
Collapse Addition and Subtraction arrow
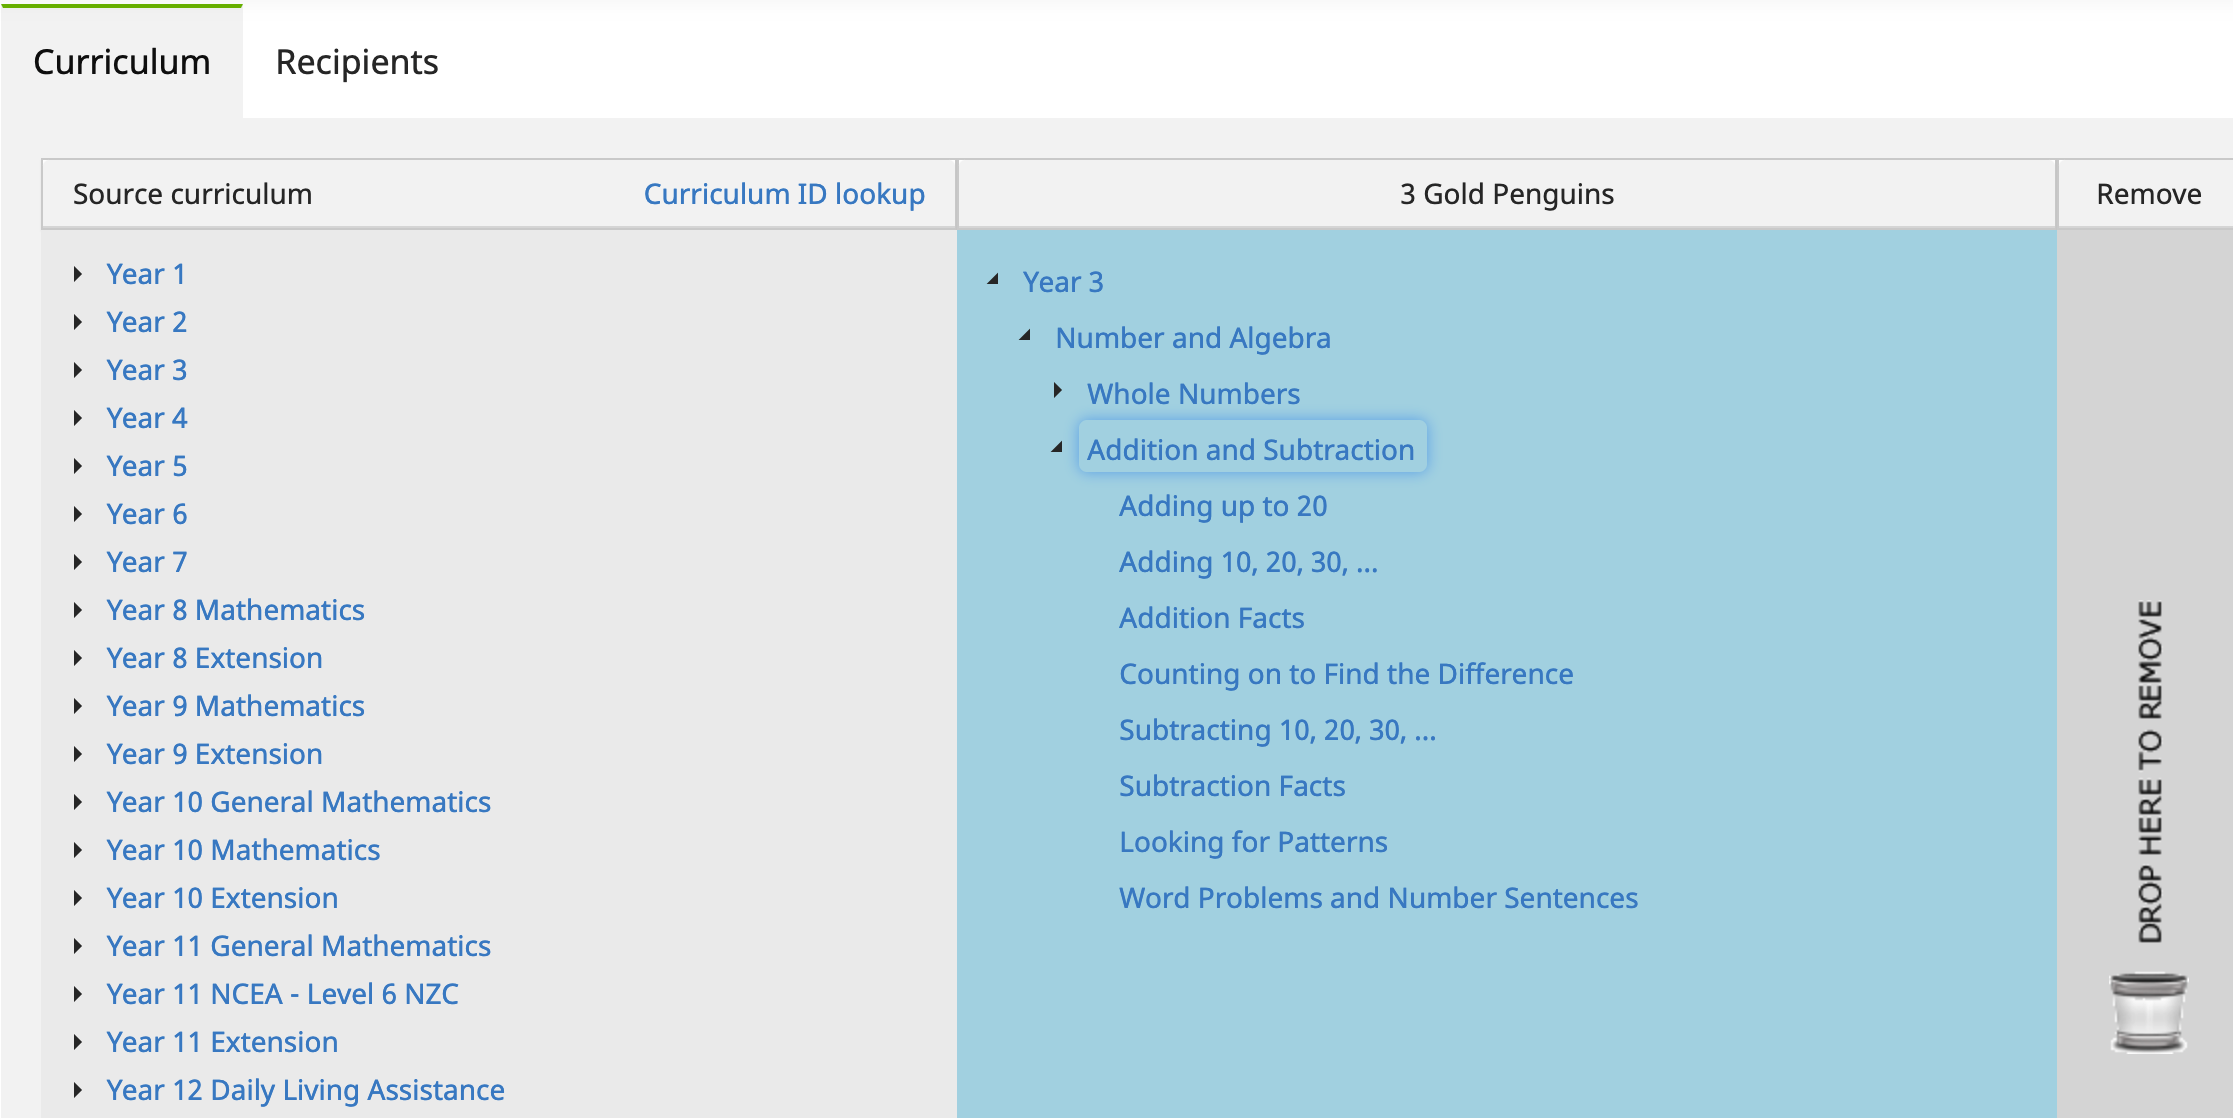[x=1057, y=449]
